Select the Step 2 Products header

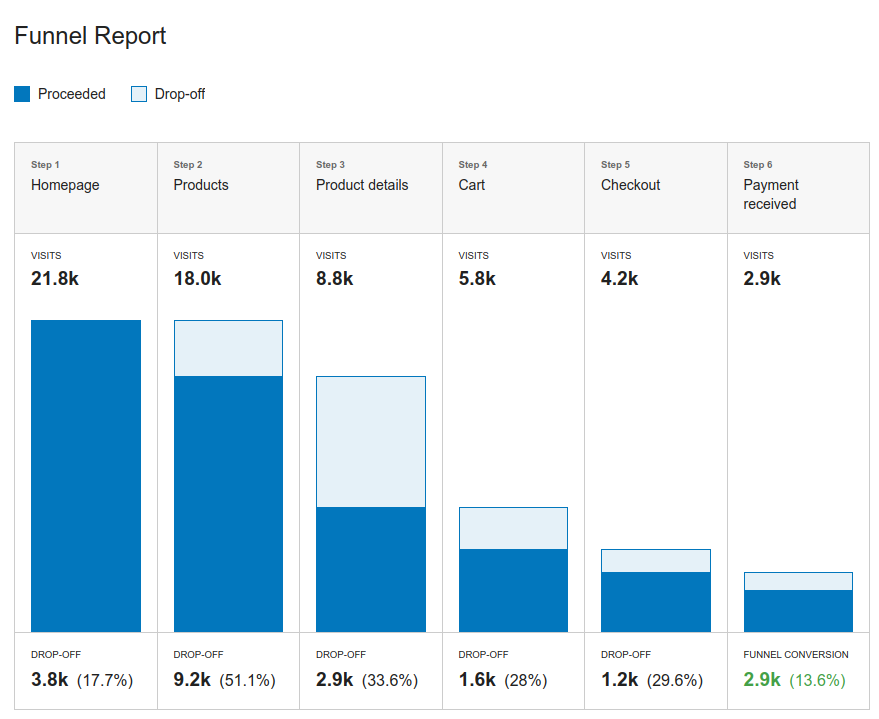click(x=228, y=187)
